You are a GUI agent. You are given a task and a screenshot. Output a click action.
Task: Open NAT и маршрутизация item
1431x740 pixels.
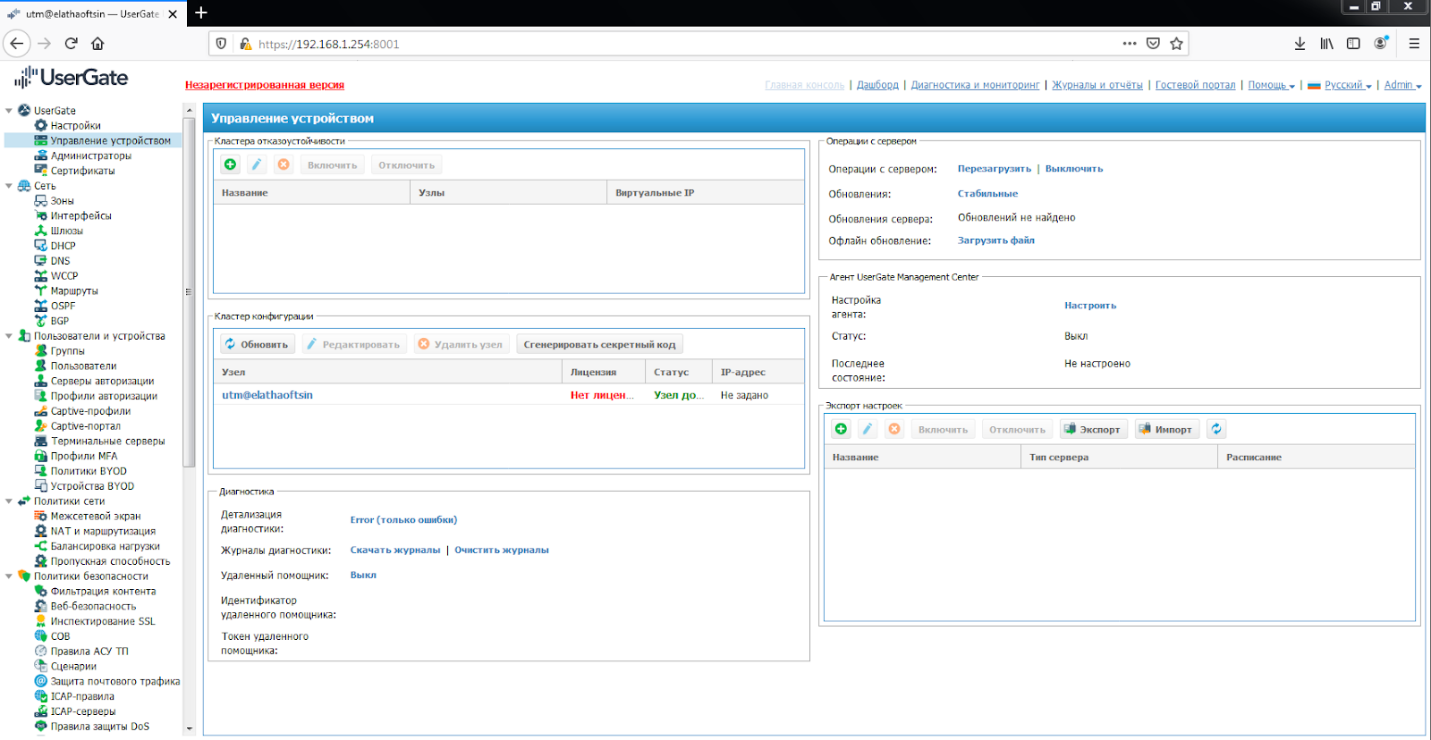tap(103, 531)
